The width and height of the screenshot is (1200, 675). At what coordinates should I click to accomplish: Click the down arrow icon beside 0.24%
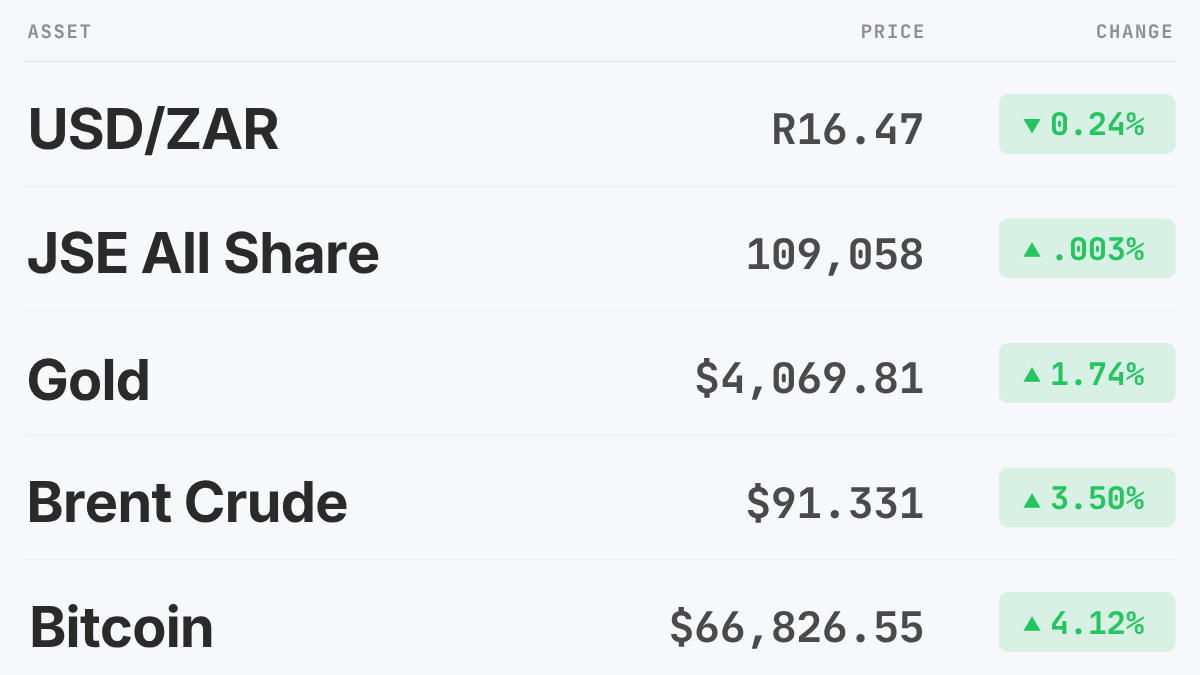click(1032, 126)
